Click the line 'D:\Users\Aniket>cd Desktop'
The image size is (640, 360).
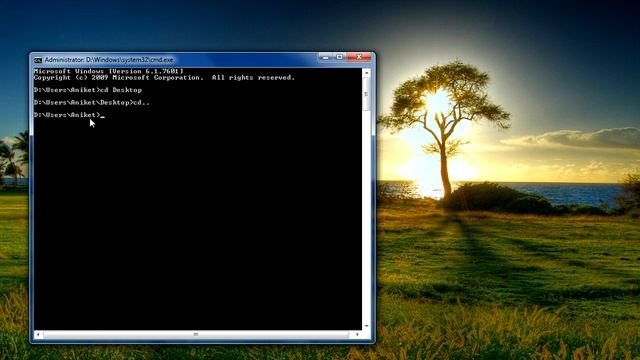point(88,90)
